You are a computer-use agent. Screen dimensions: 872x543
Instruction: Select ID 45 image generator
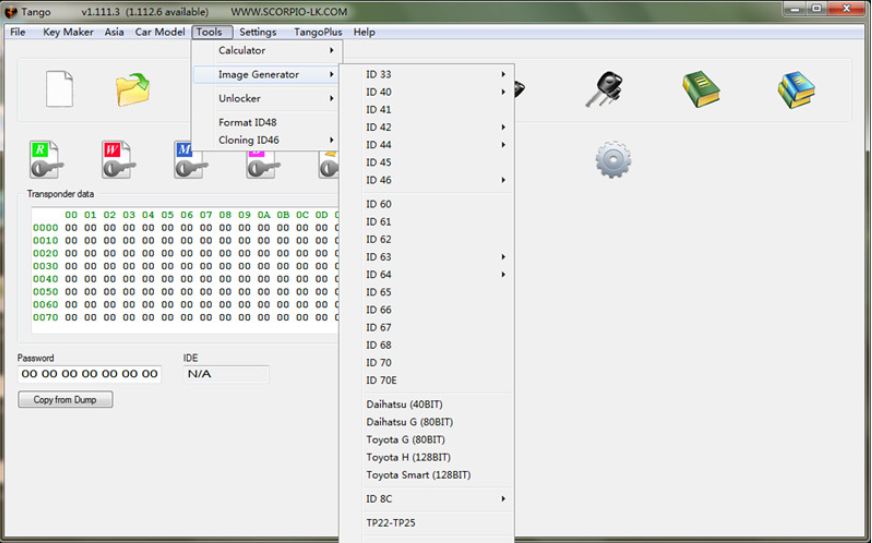[427, 162]
